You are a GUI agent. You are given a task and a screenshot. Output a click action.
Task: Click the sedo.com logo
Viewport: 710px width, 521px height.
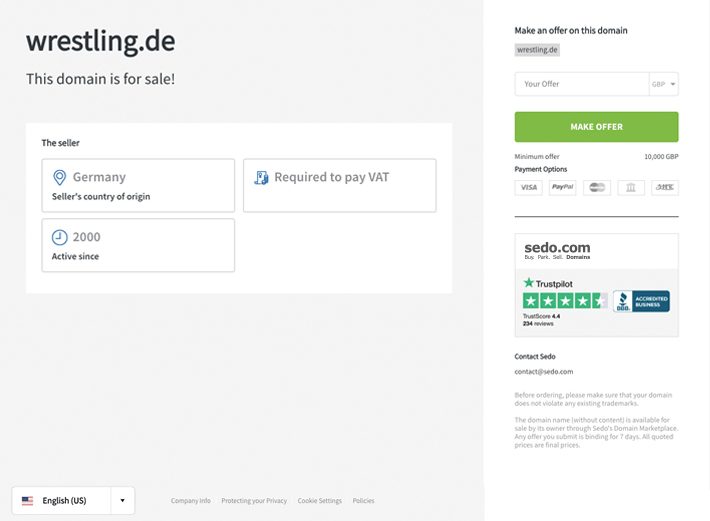pos(557,248)
